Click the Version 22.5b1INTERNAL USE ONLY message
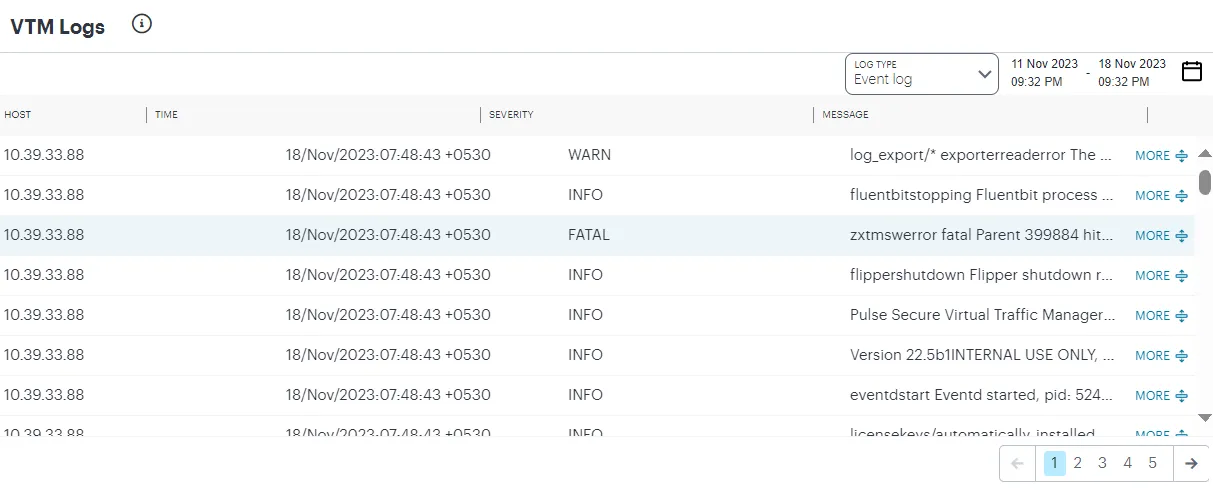Viewport: 1213px width, 490px height. pos(981,356)
